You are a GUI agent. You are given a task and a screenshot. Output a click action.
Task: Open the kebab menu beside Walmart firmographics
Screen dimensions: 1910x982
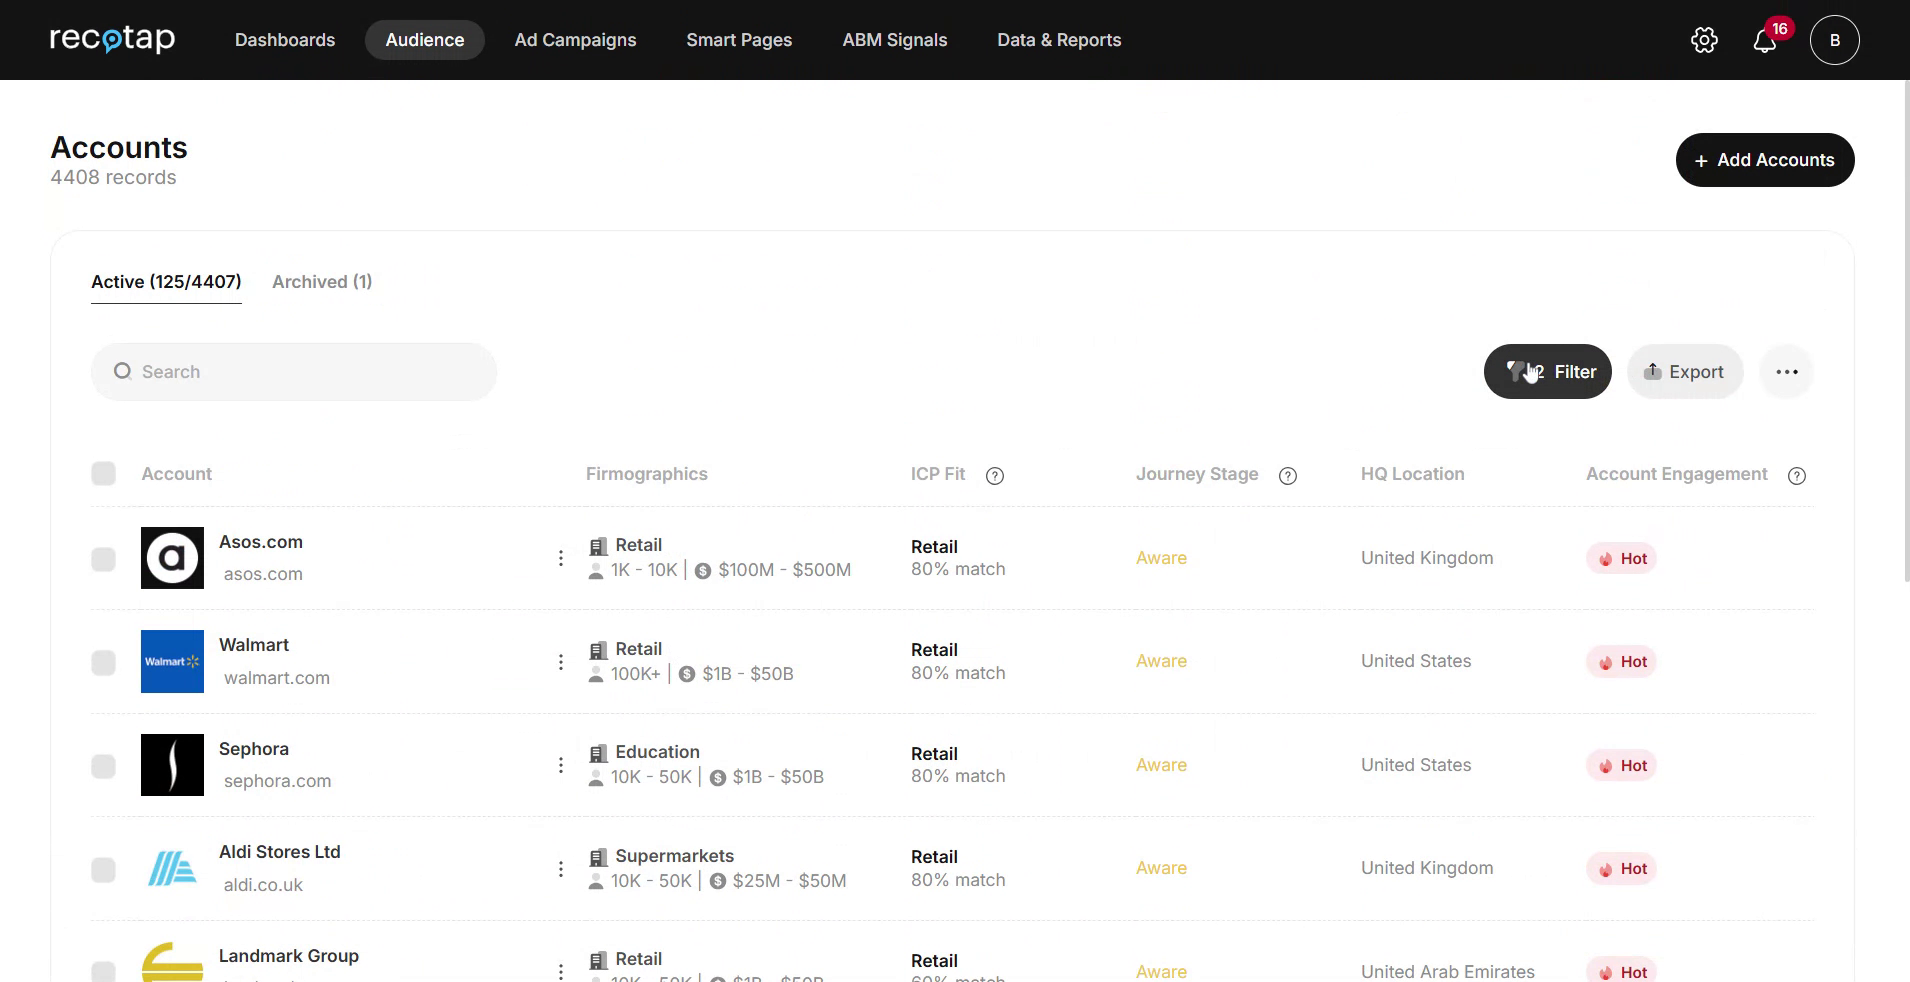tap(560, 661)
